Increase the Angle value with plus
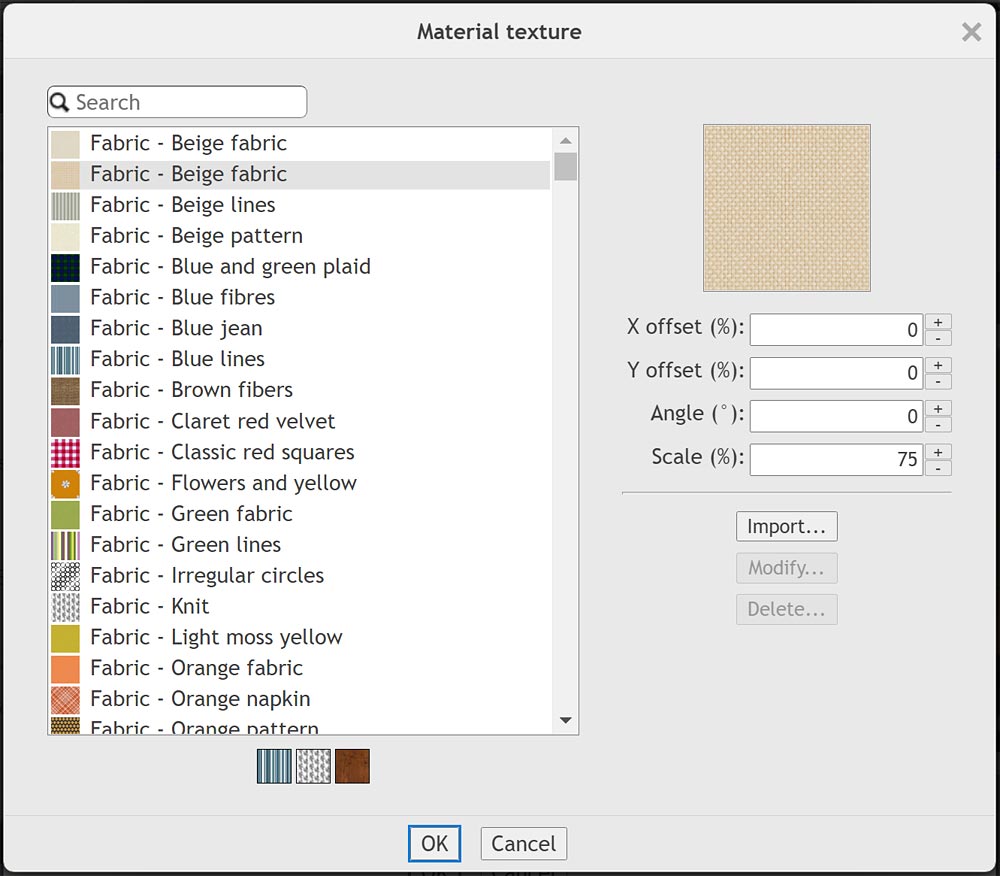Viewport: 1000px width, 876px height. coord(938,408)
